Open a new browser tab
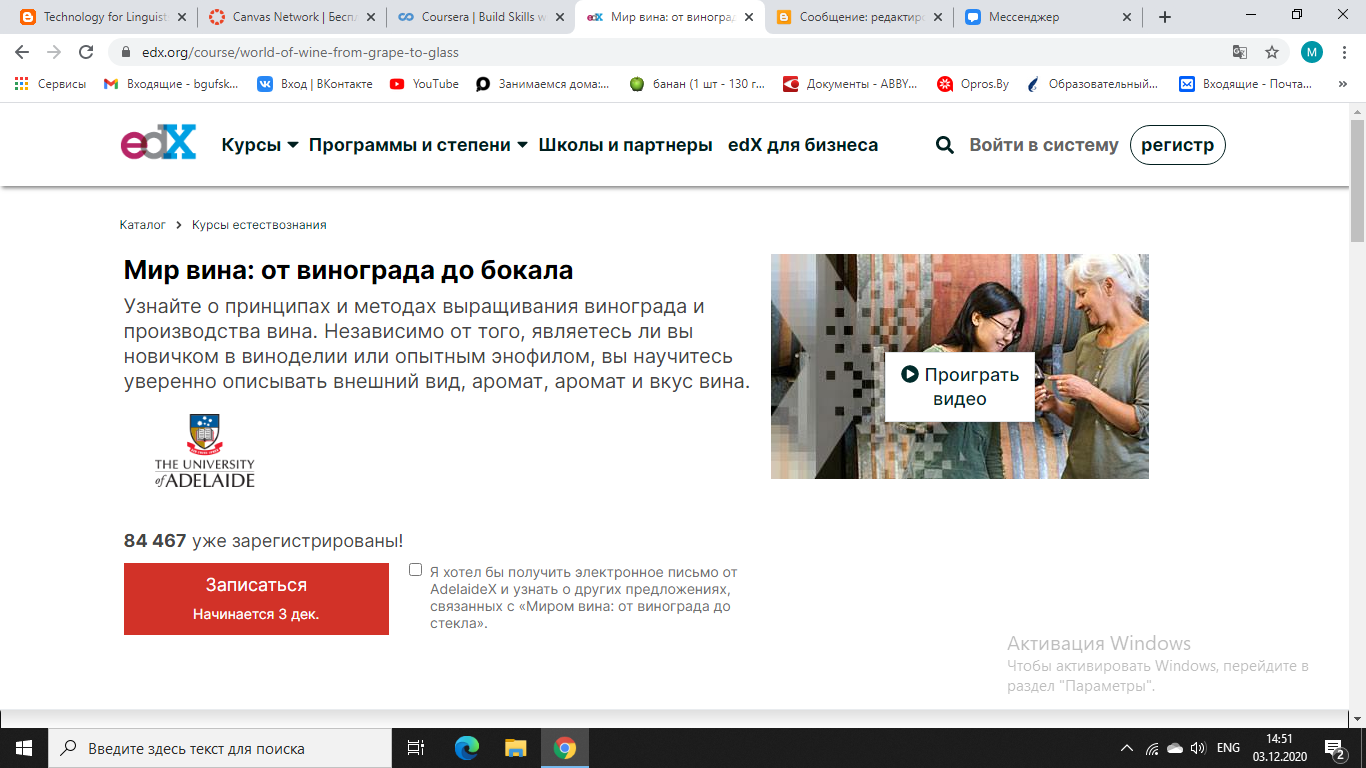 coord(1165,17)
